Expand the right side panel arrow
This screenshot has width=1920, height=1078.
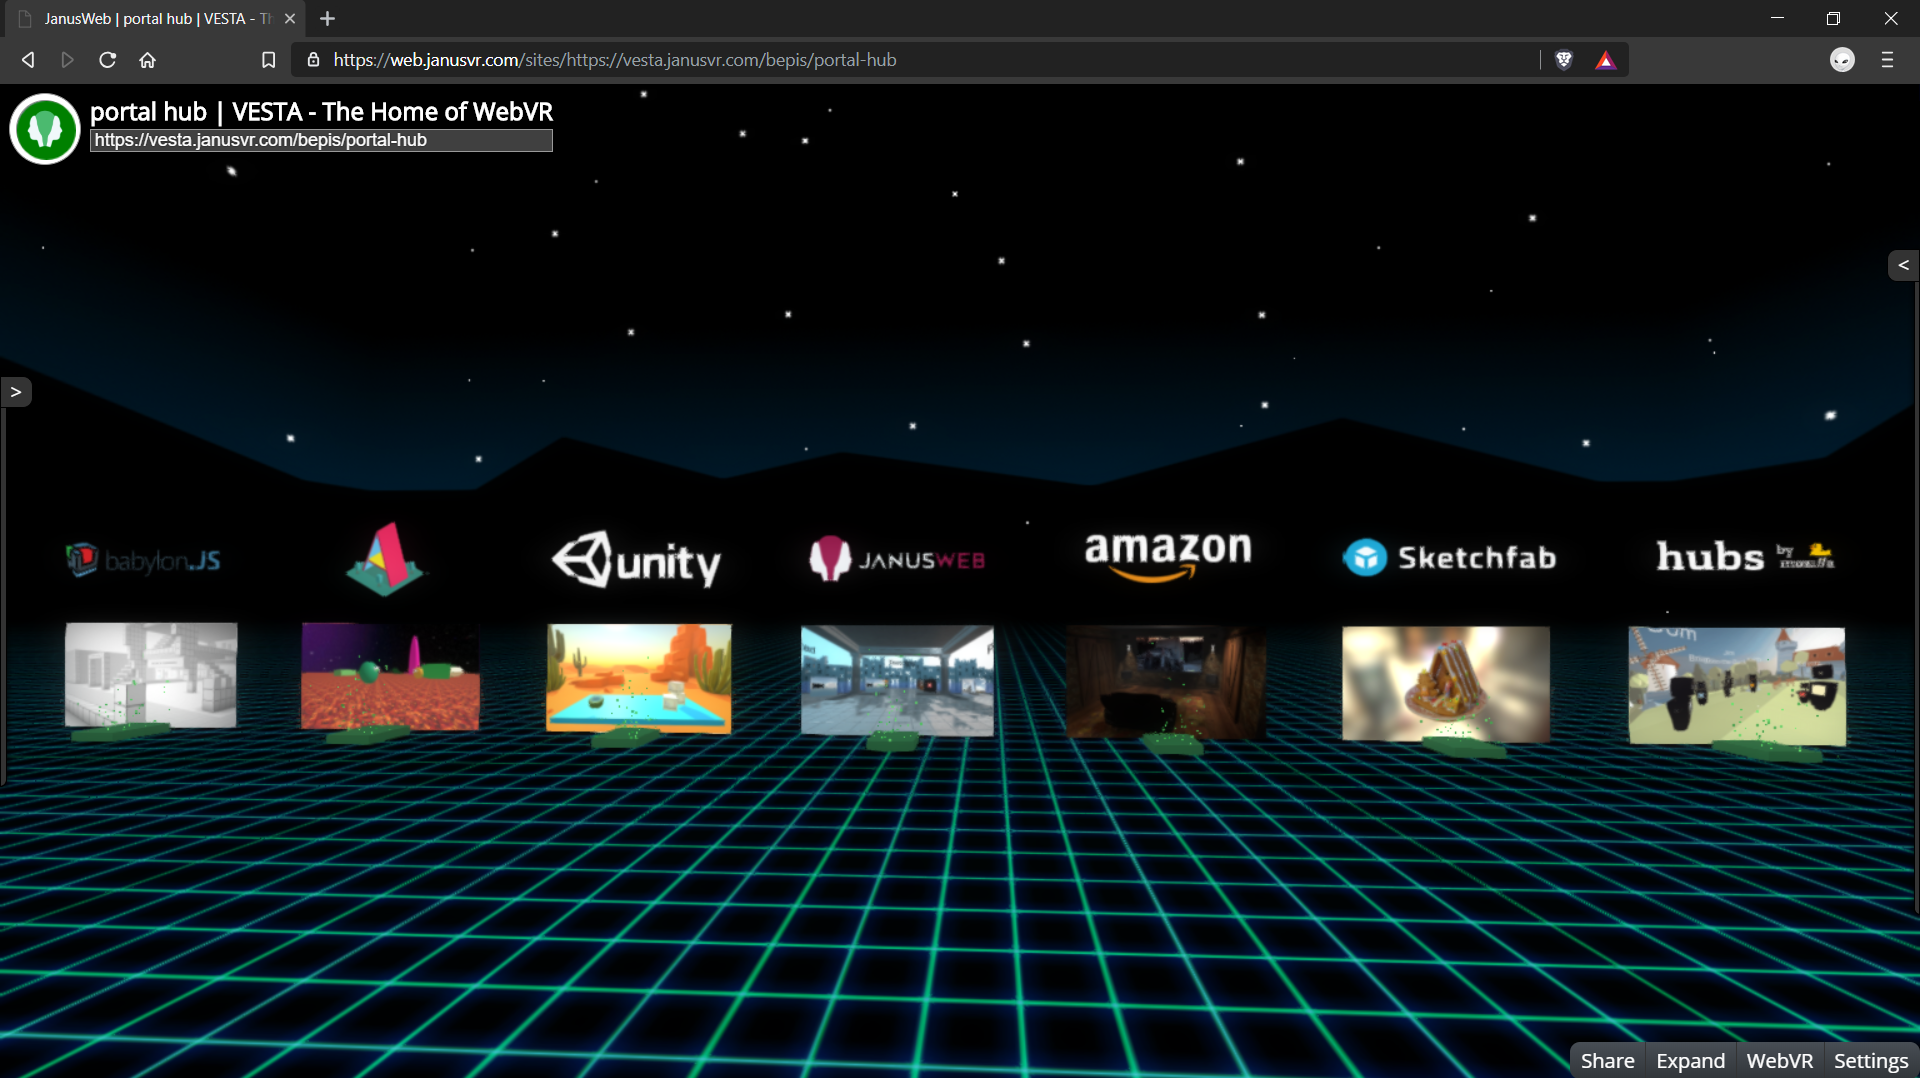(x=1903, y=265)
